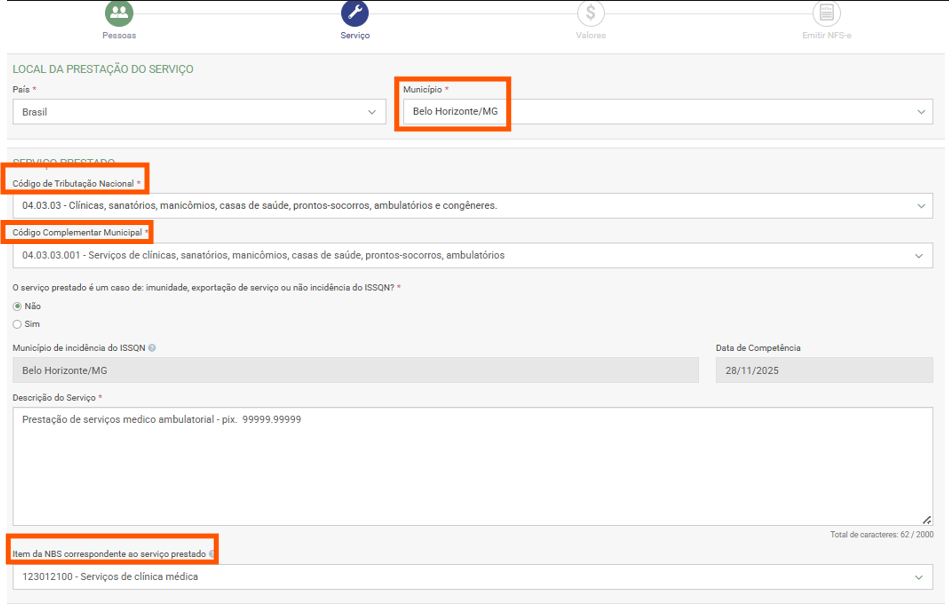Open the Item da NBS dropdown

(473, 577)
